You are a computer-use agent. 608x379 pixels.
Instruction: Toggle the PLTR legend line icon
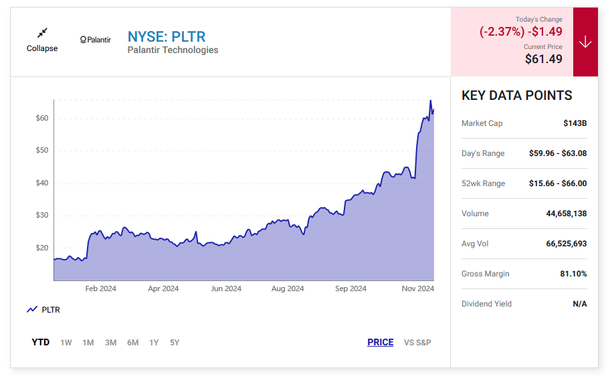32,310
